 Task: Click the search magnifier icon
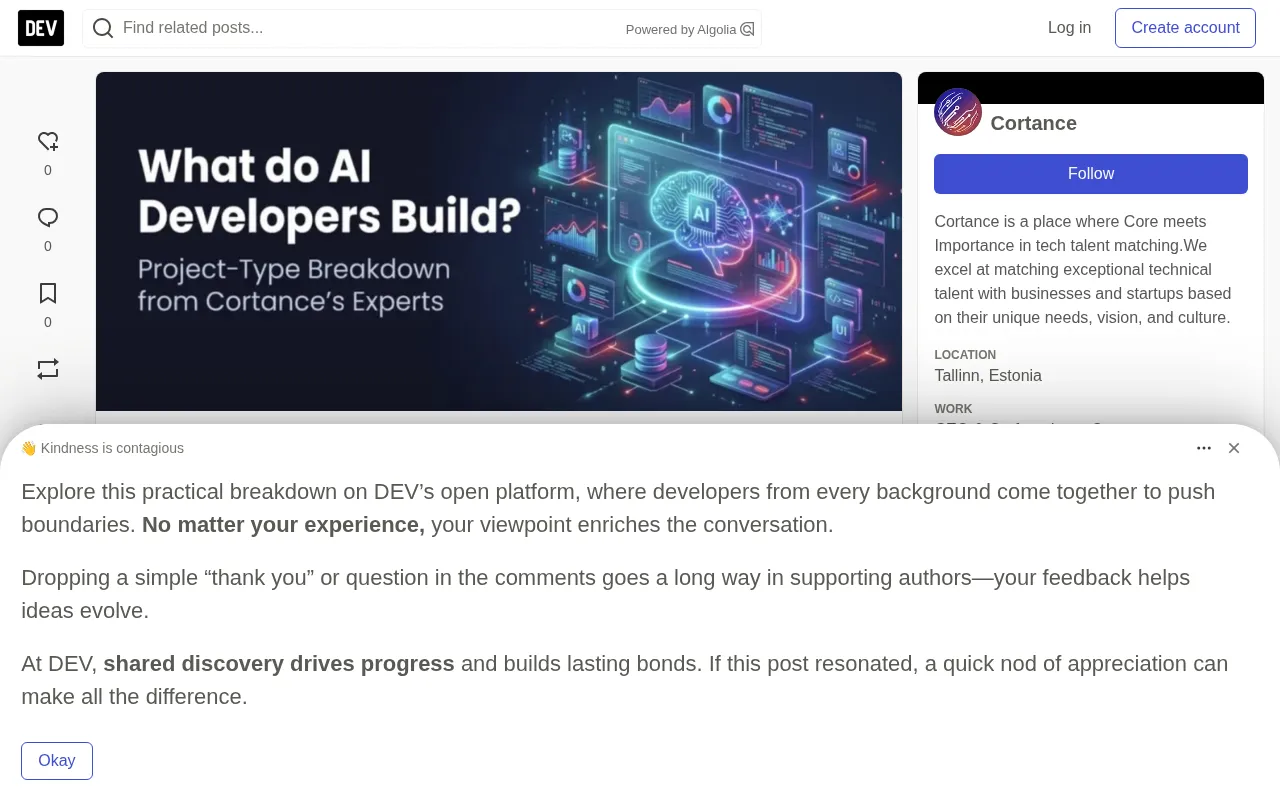coord(103,28)
